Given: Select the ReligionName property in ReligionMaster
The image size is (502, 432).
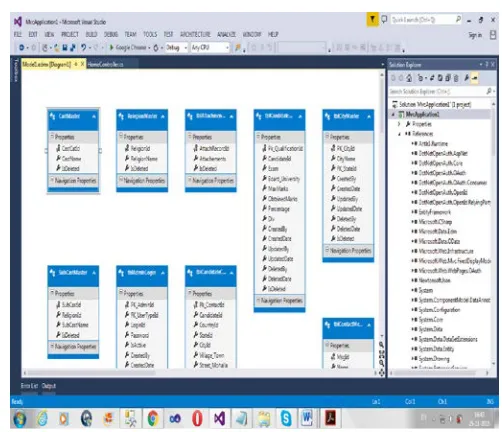Looking at the screenshot, I should (144, 159).
